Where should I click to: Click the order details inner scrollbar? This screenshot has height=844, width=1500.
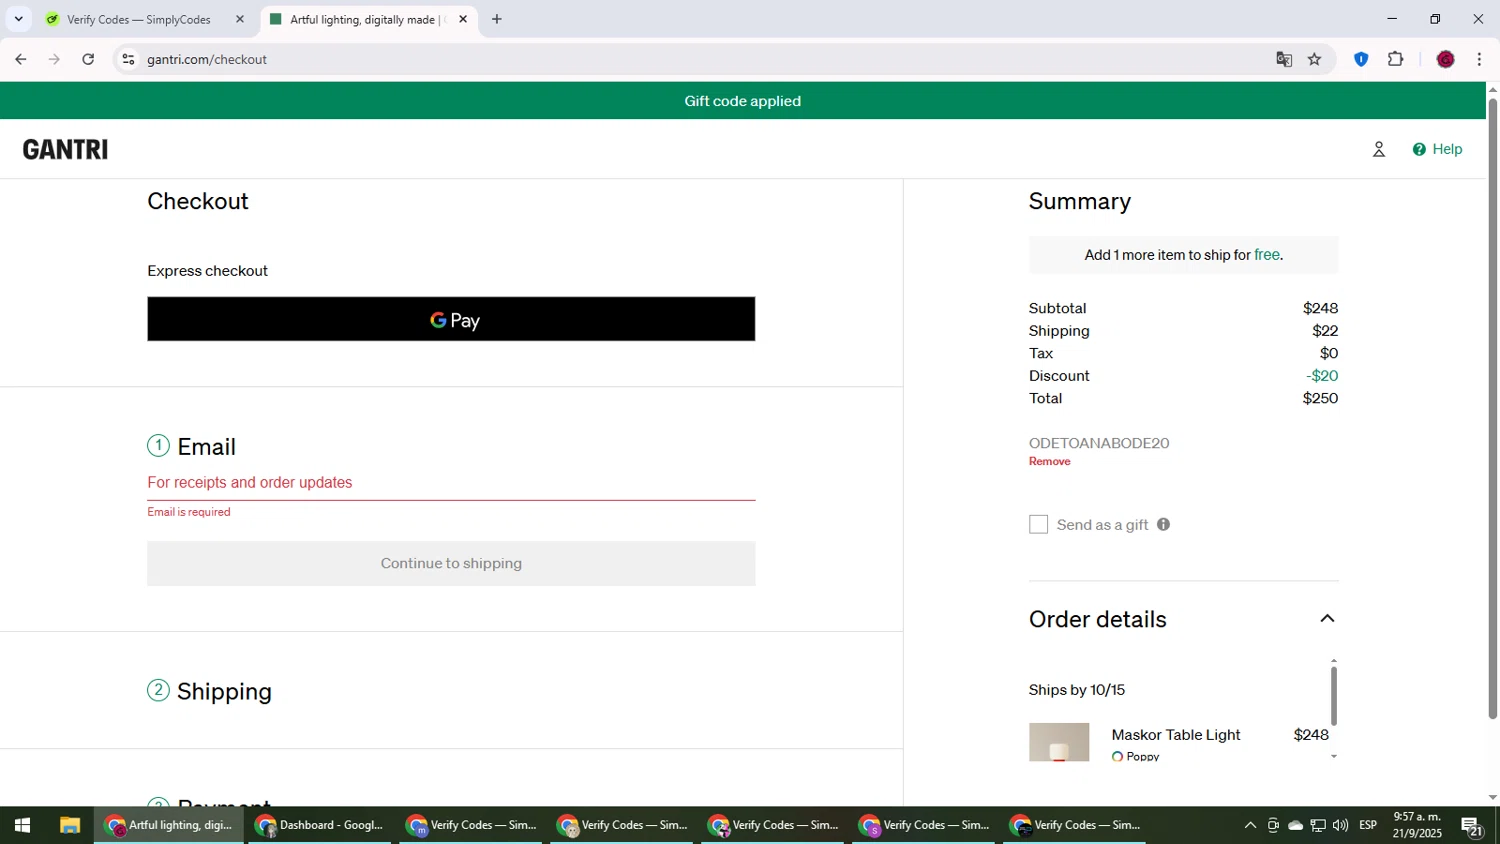pyautogui.click(x=1333, y=695)
